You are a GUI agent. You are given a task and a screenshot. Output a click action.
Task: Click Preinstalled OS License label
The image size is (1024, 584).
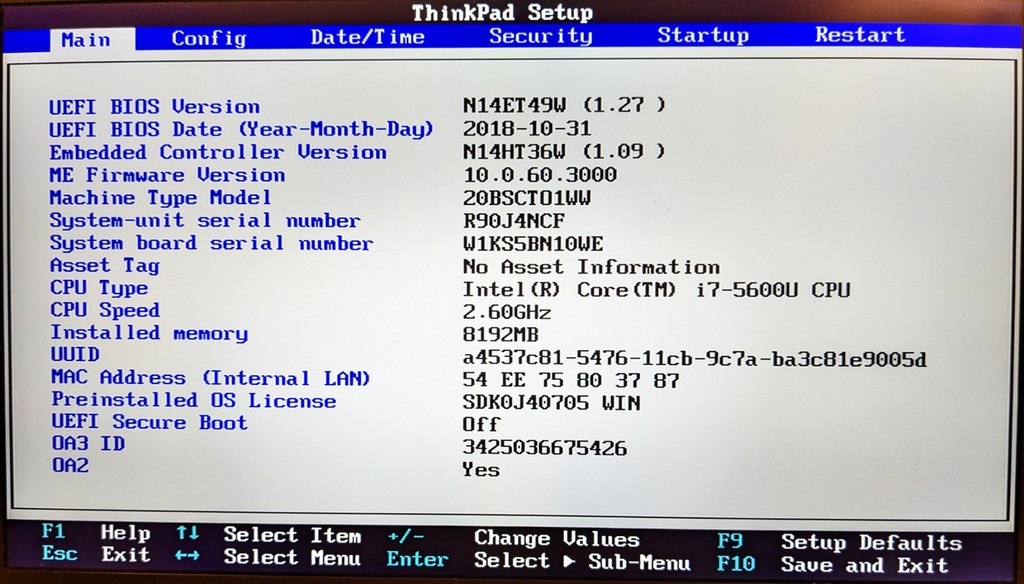194,400
